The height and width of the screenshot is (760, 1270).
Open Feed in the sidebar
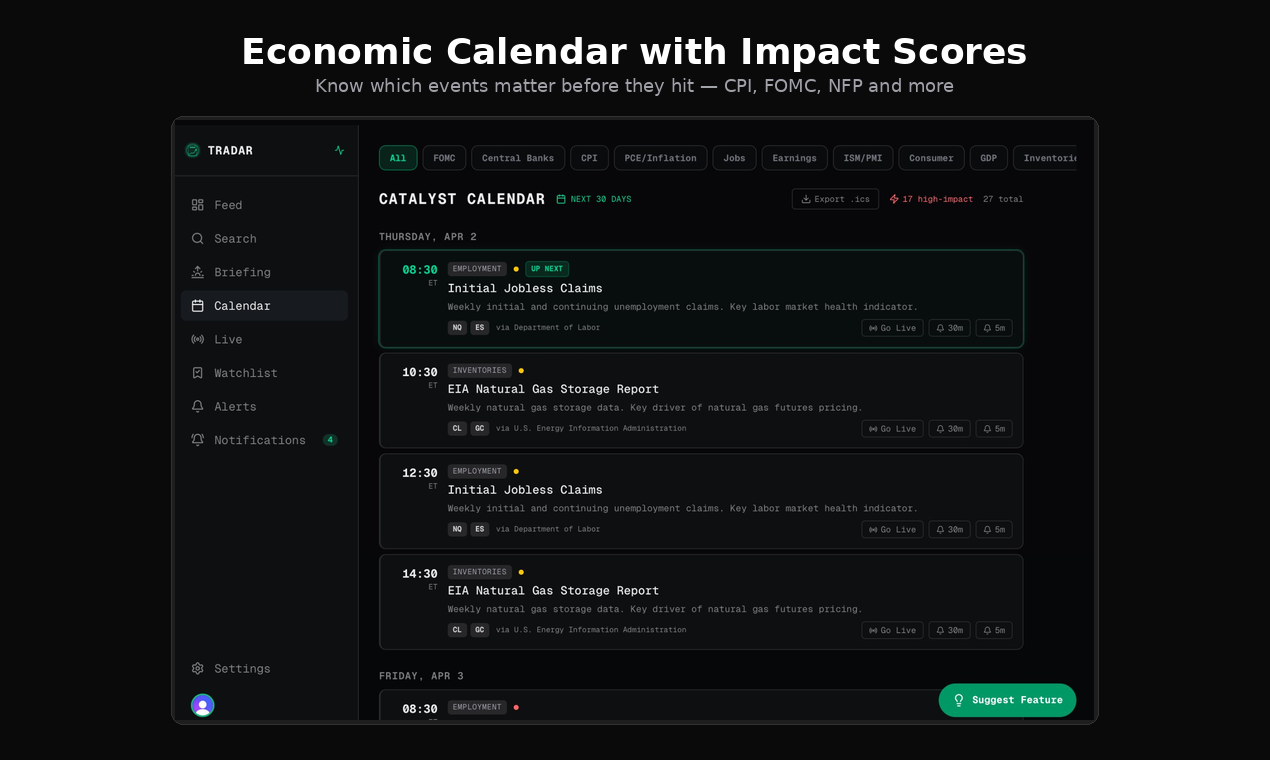tap(264, 205)
